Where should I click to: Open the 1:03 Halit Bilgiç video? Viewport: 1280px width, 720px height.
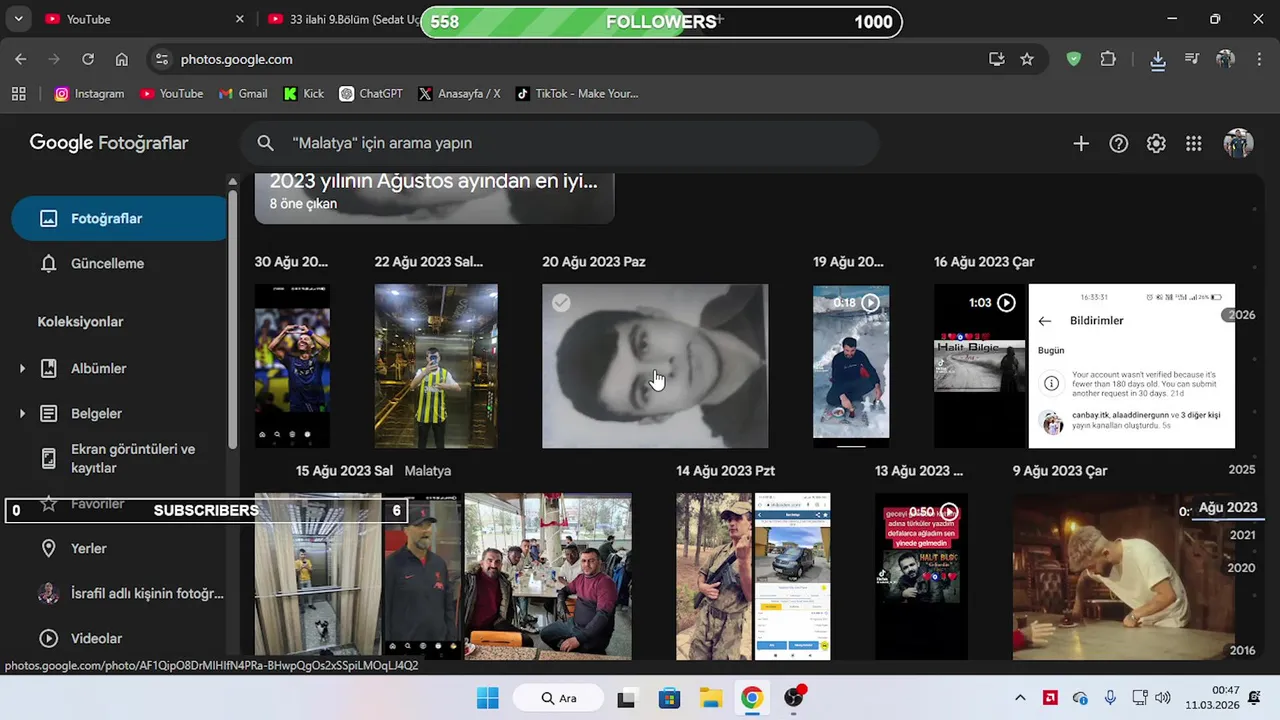980,366
